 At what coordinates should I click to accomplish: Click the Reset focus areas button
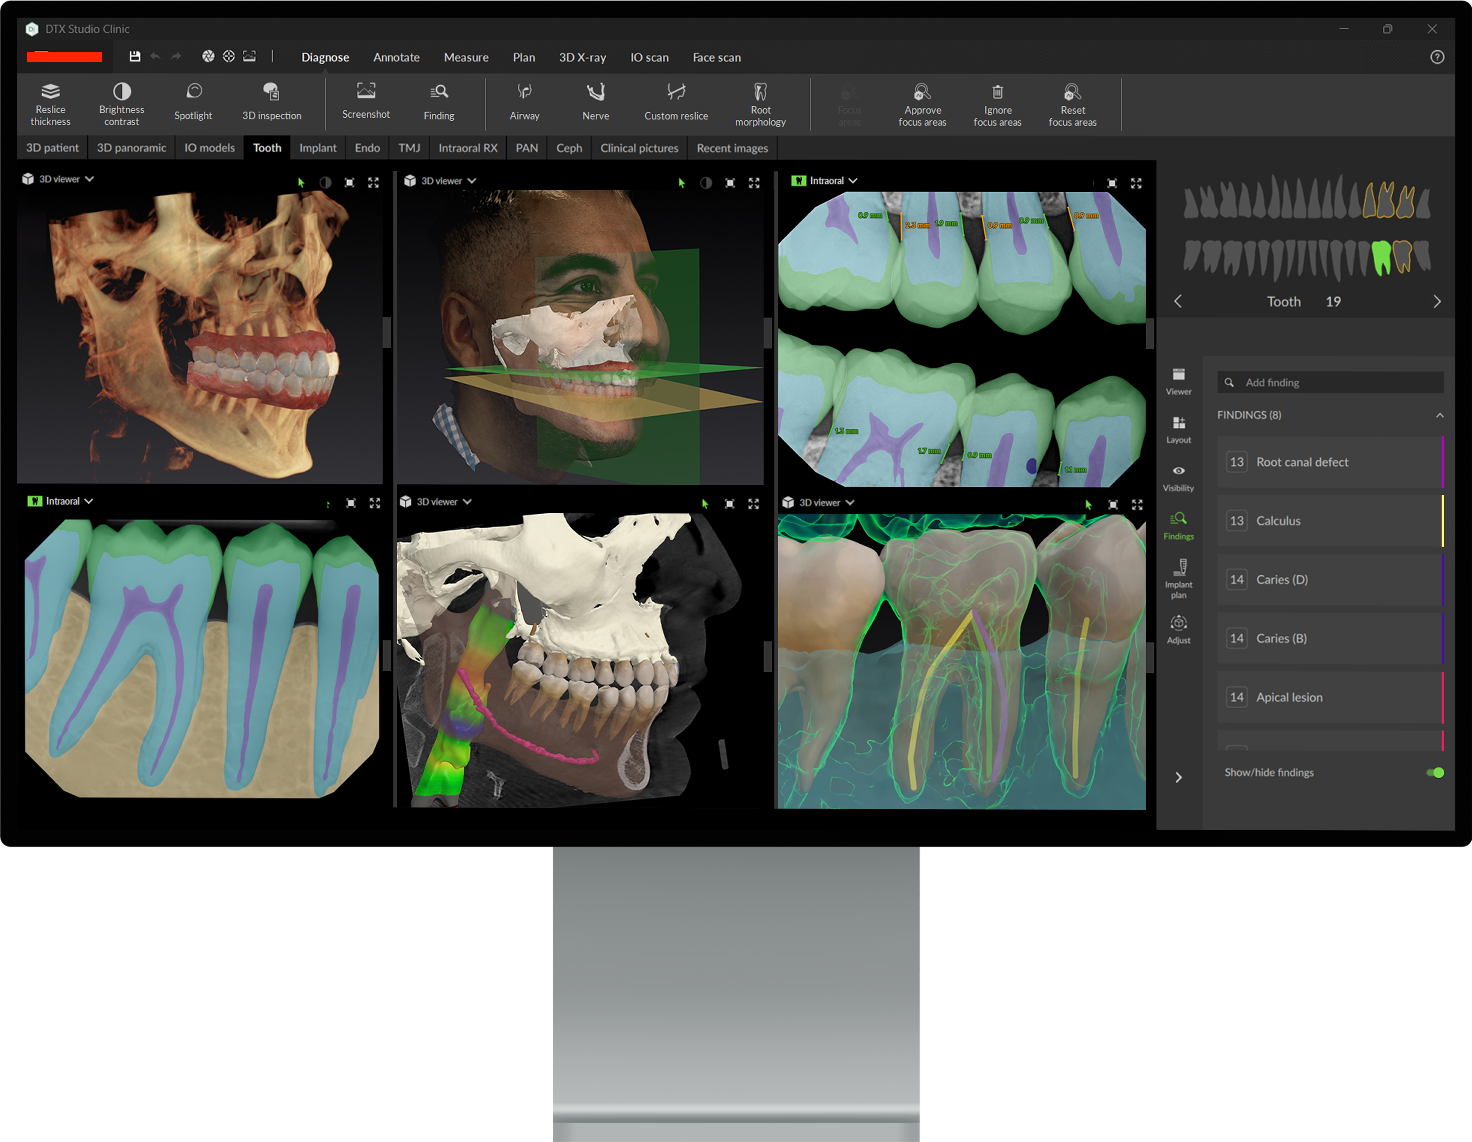point(1072,104)
